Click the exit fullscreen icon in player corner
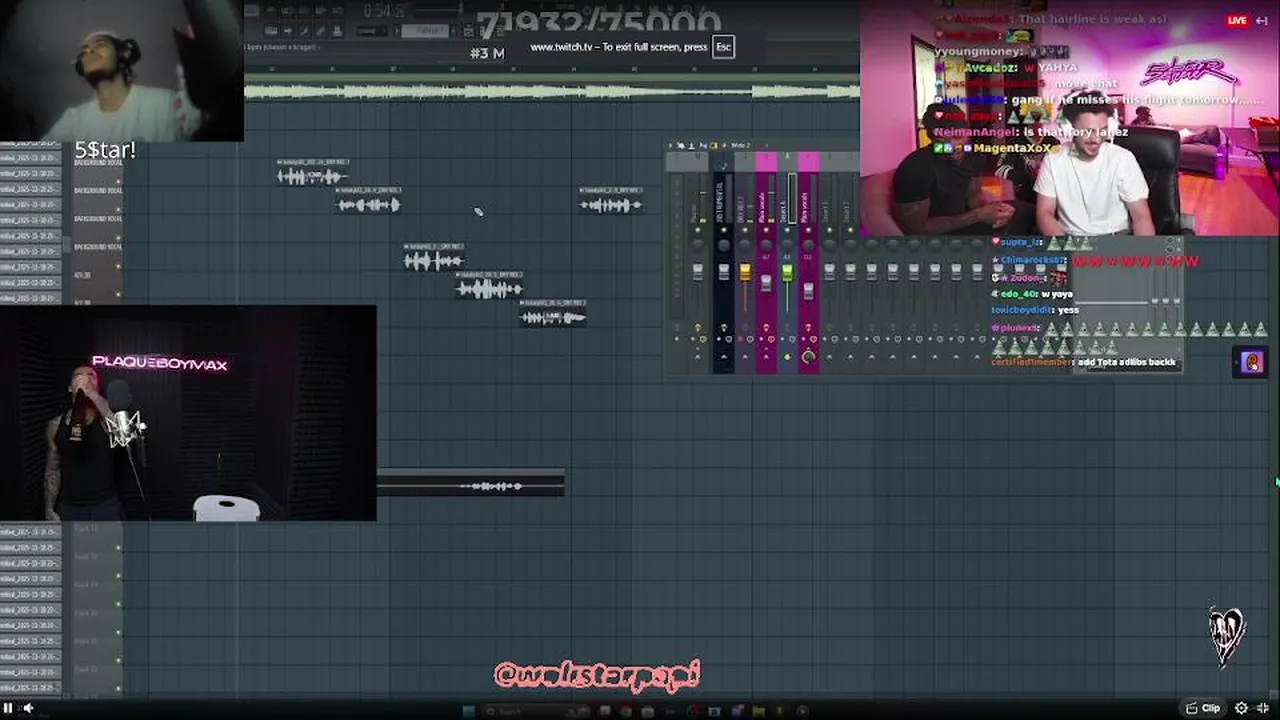 point(1263,708)
